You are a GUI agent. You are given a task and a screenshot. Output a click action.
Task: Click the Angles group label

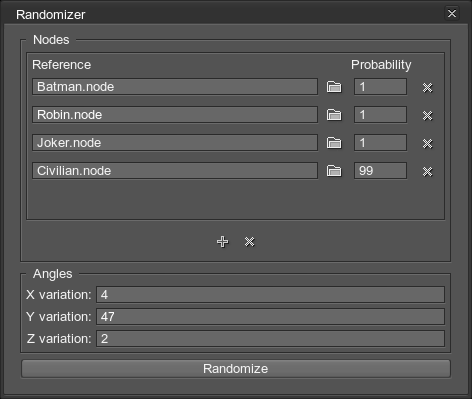coord(53,274)
